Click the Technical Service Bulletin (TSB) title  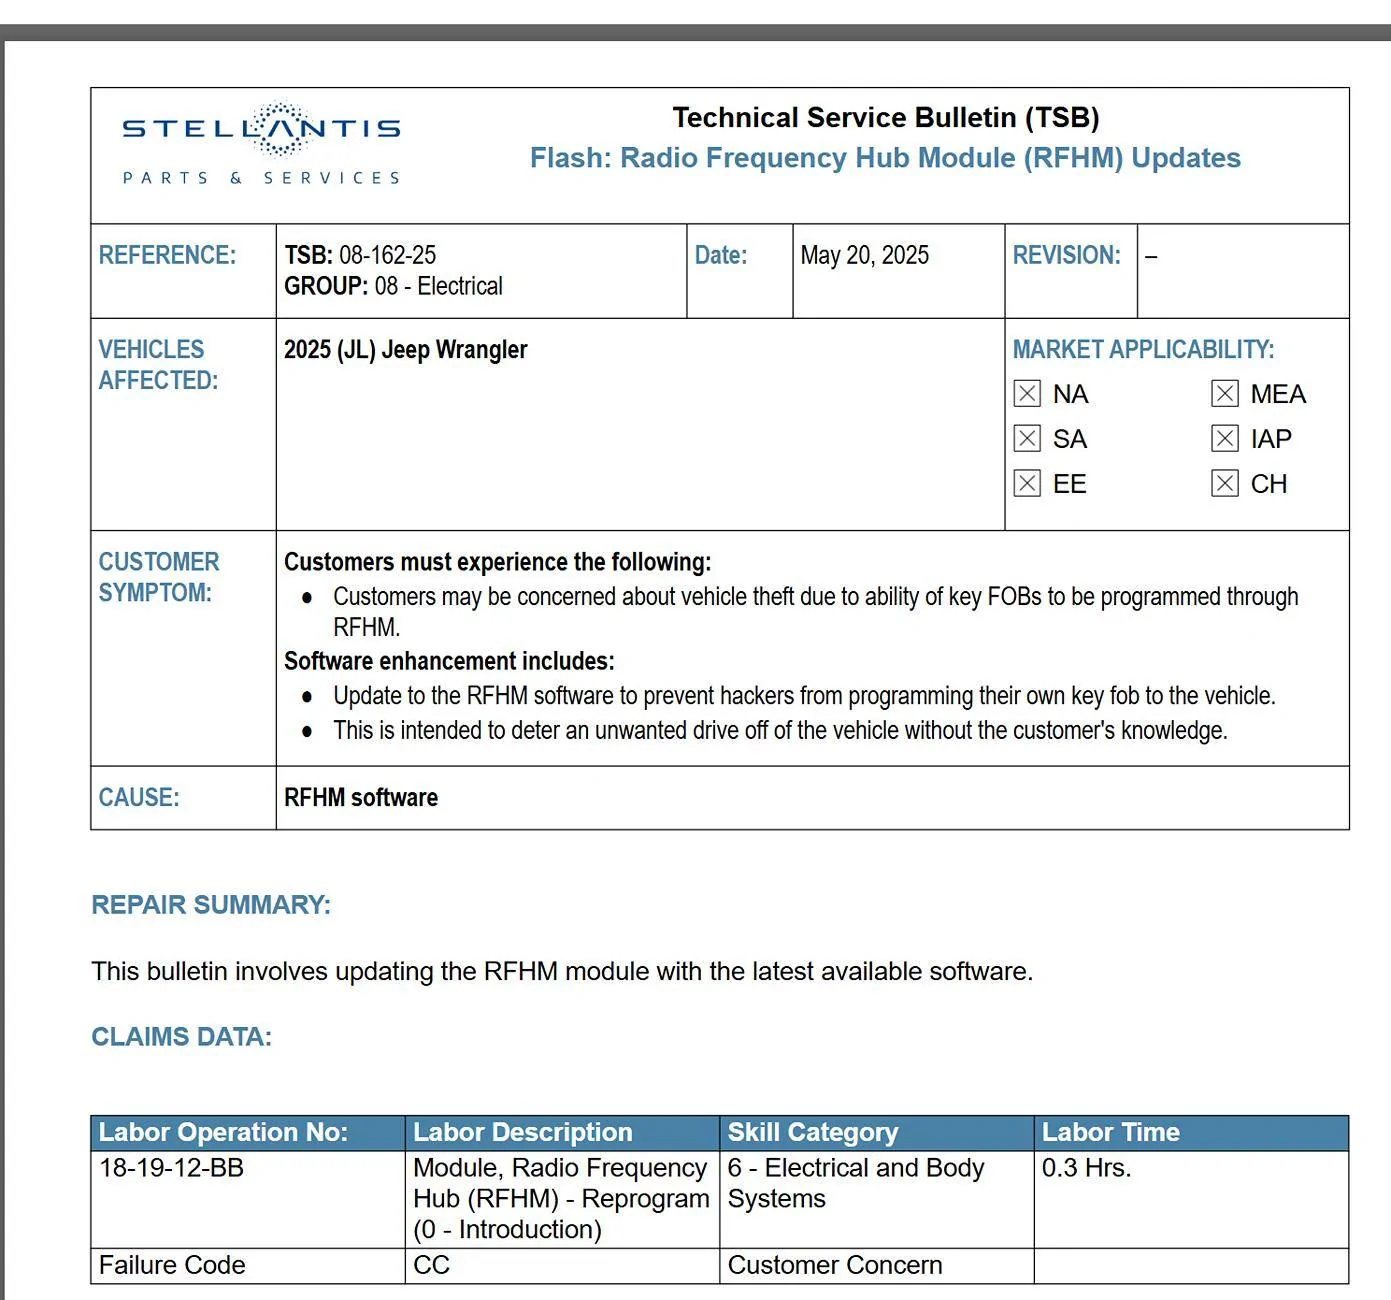885,118
